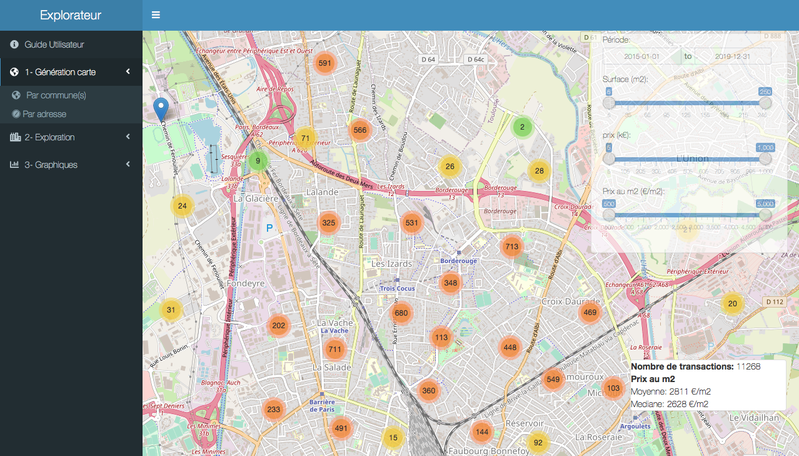Screen dimensions: 799x456
Task: Click the blue location pin marker
Action: [161, 110]
